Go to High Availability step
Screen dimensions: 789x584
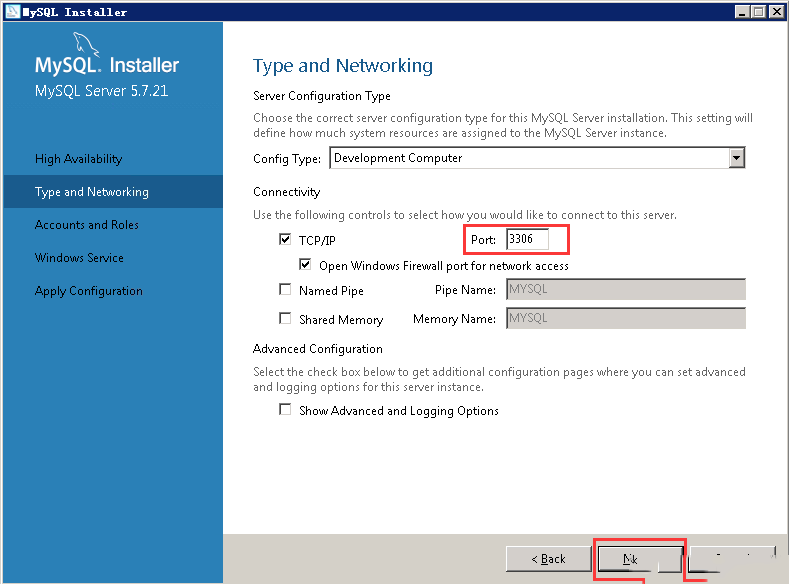click(x=78, y=159)
